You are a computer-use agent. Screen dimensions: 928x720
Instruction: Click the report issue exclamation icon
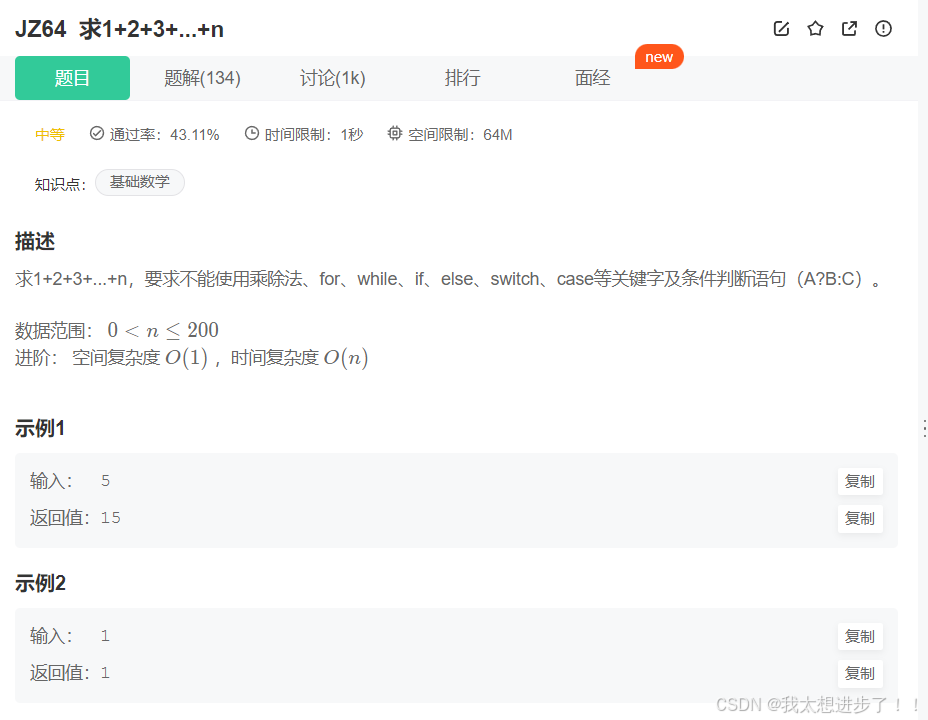click(x=883, y=28)
